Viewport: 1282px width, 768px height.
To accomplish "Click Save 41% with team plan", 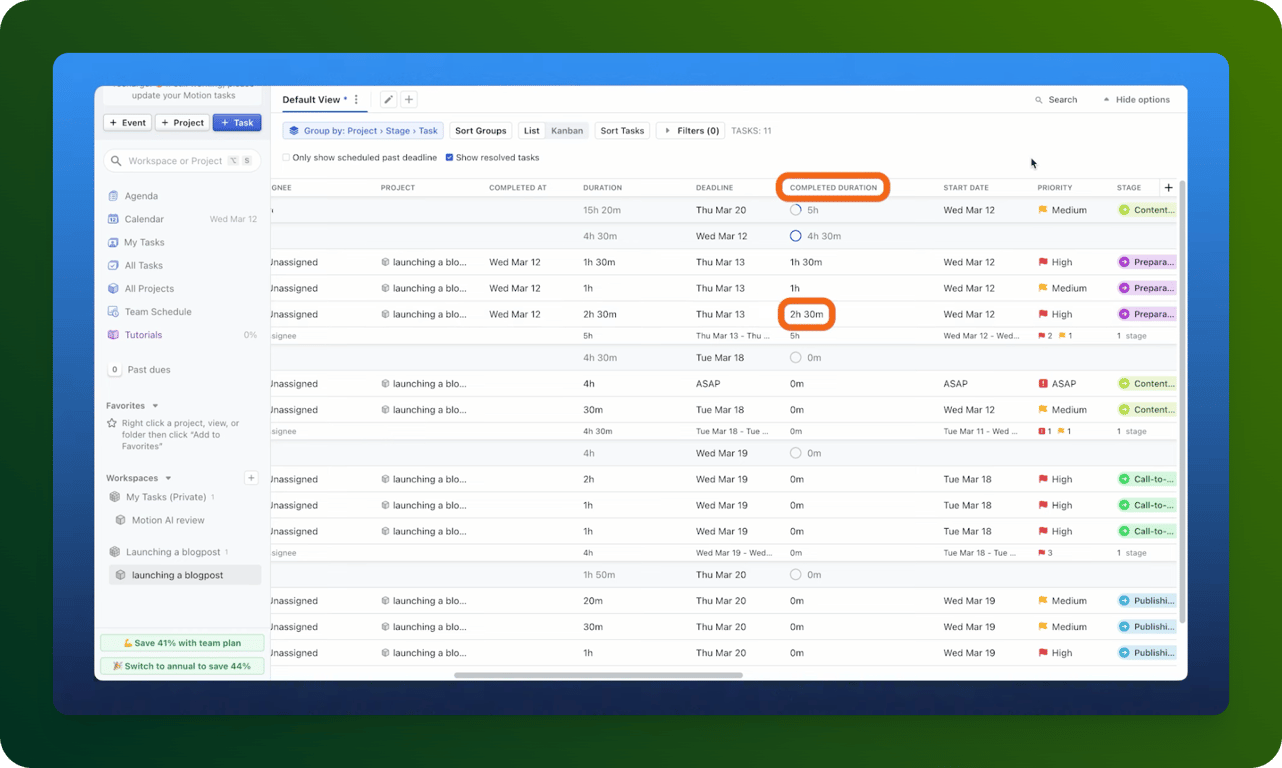I will [182, 643].
